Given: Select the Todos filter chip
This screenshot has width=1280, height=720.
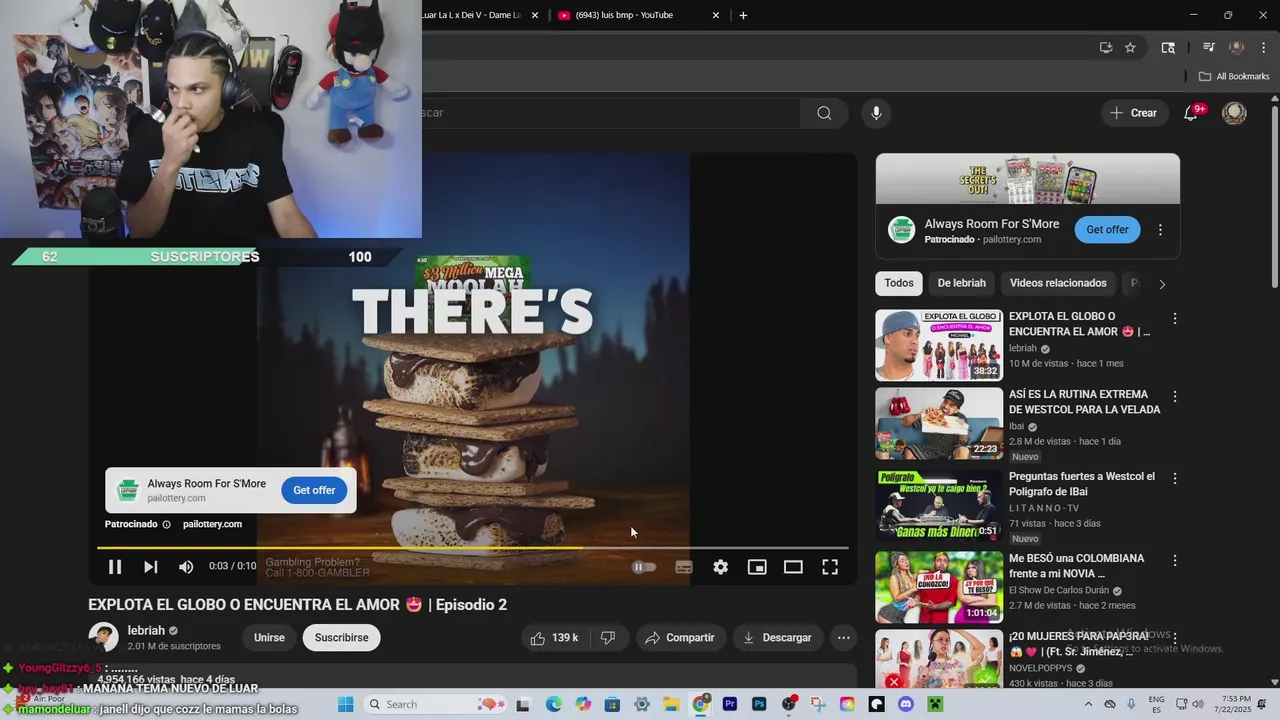Looking at the screenshot, I should (x=899, y=283).
